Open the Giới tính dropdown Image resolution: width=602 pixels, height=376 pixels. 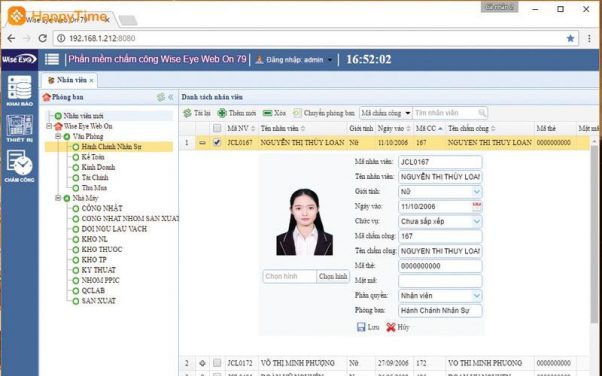tap(476, 191)
